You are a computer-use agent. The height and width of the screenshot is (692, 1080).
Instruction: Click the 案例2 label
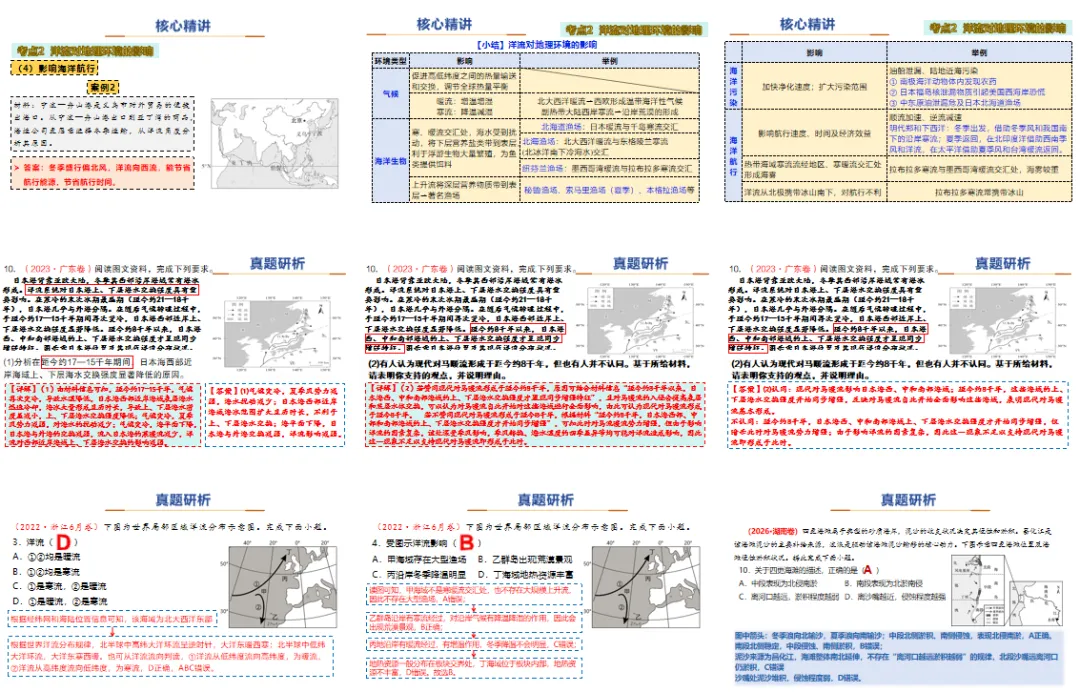[x=103, y=87]
